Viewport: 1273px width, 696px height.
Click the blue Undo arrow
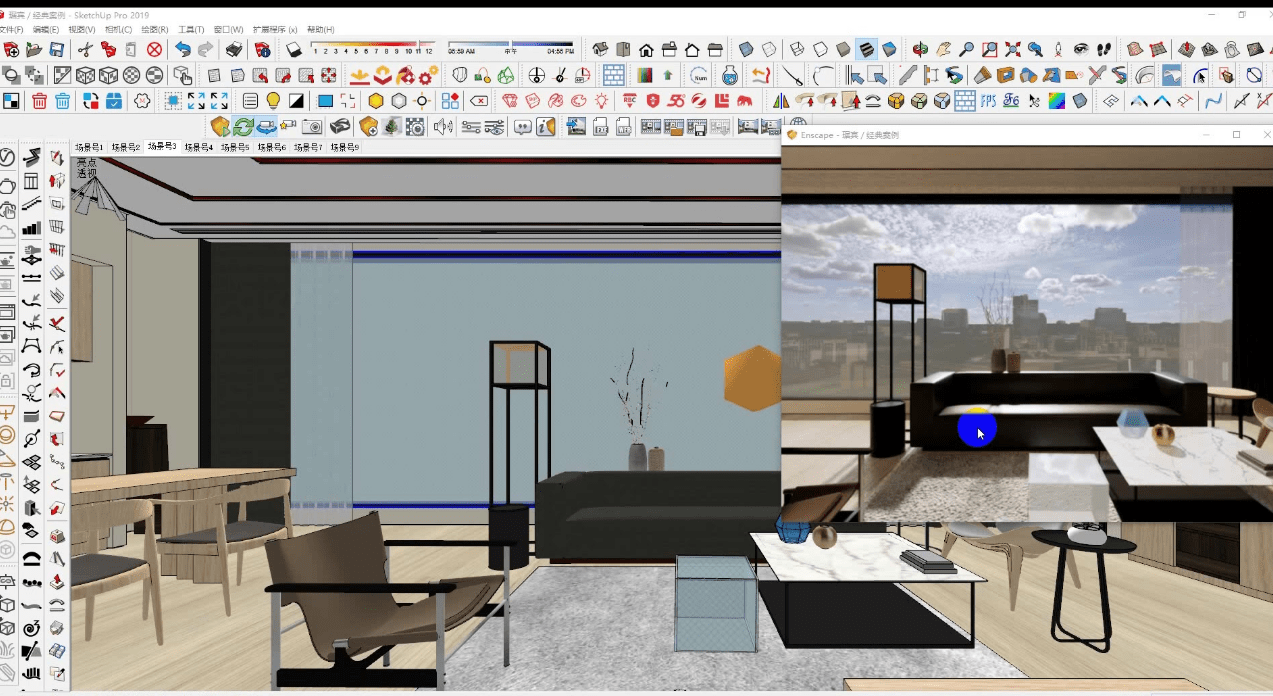[x=182, y=49]
